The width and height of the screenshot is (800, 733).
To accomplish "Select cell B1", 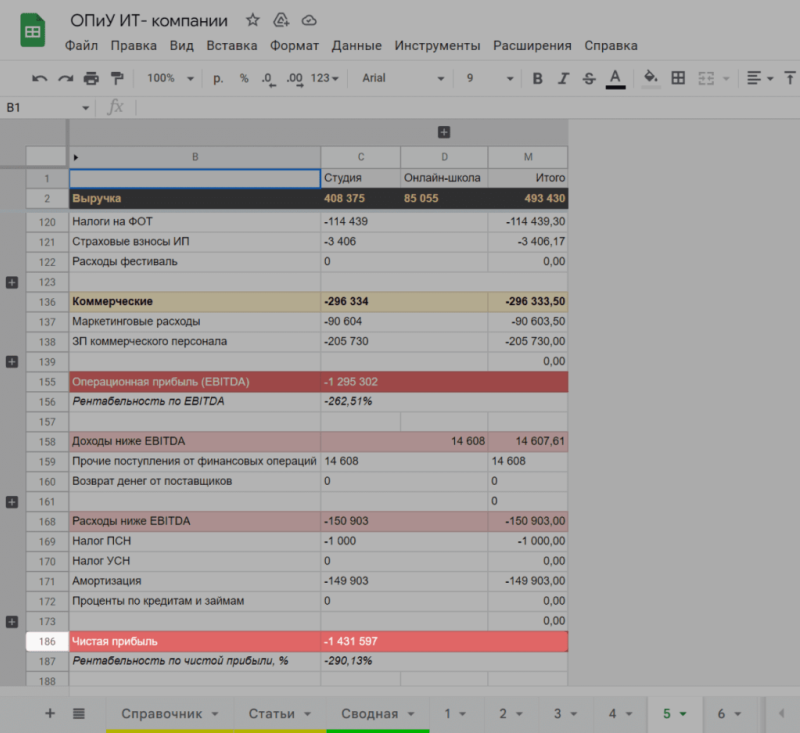I will point(195,178).
